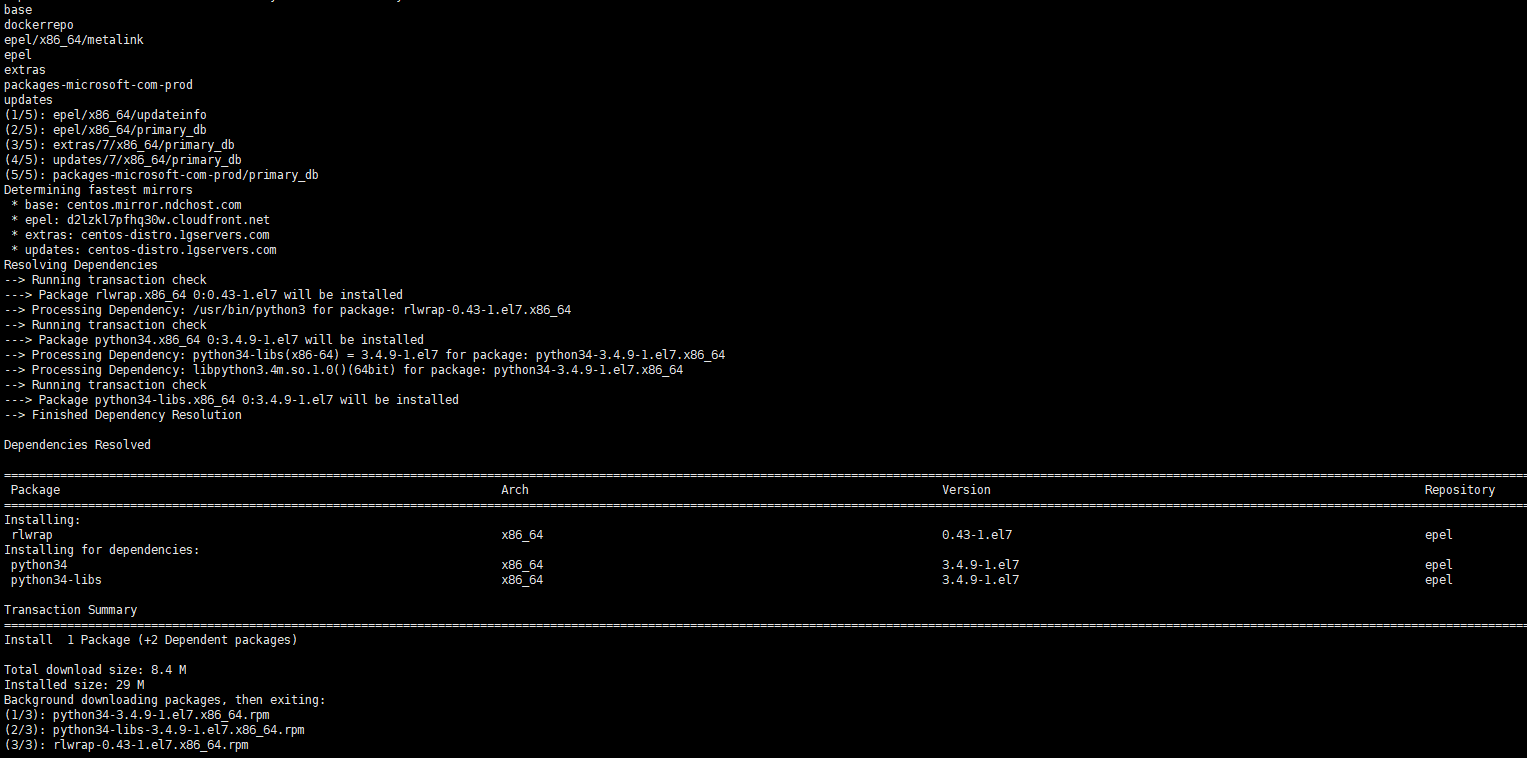Click 'epel' repository in the rlwrap row
The image size is (1527, 758).
(1439, 535)
